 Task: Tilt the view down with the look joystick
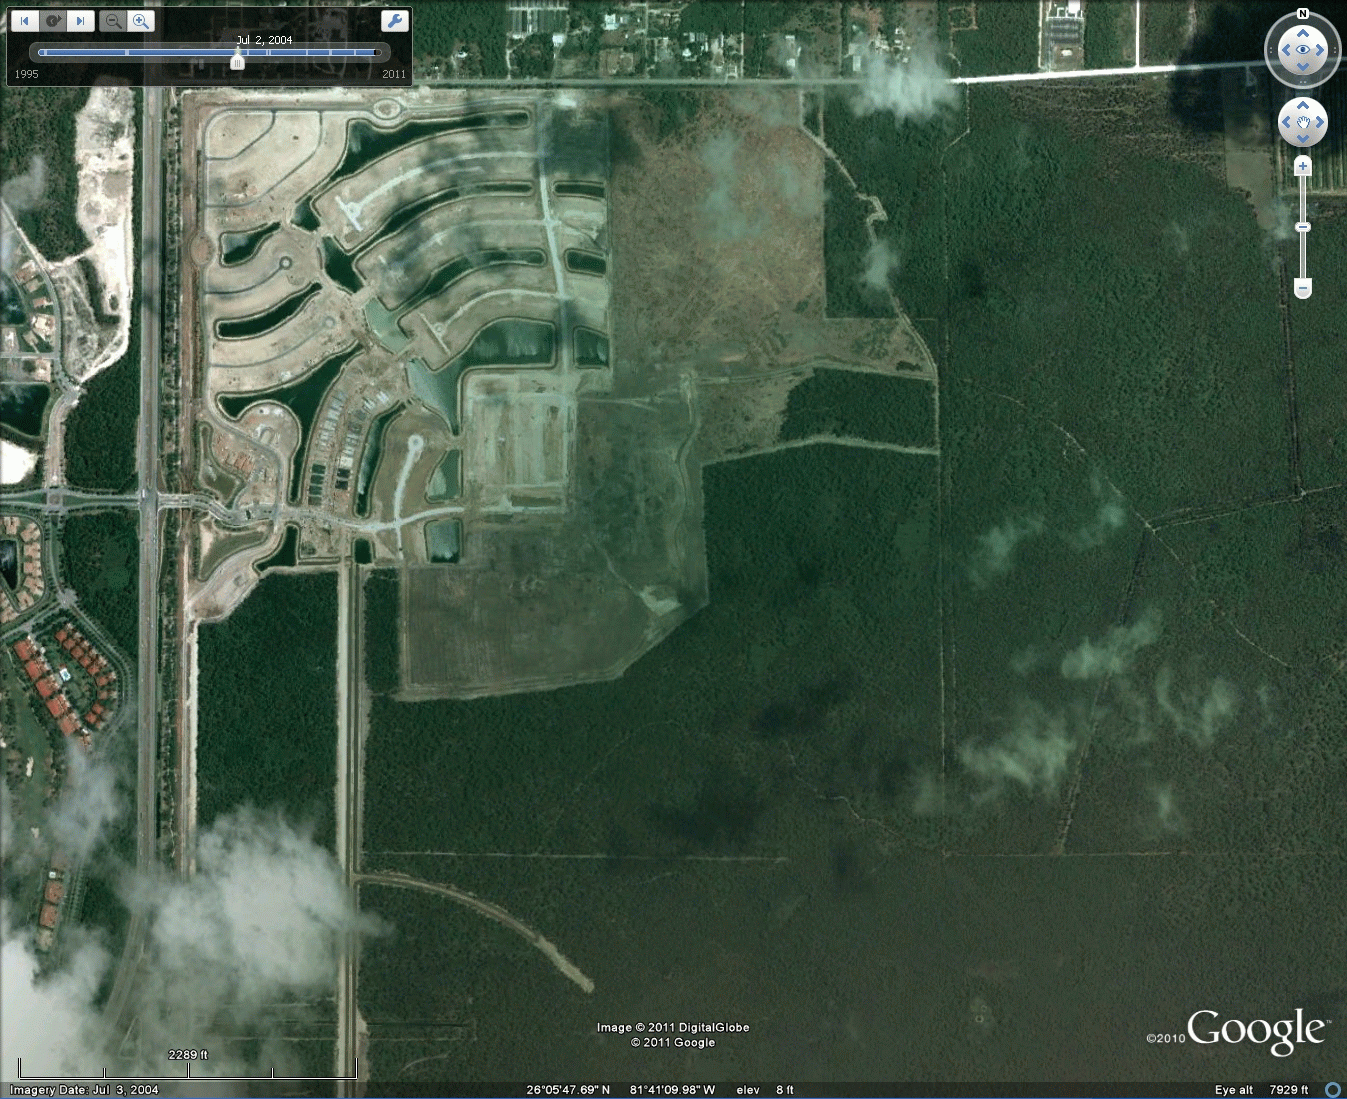pyautogui.click(x=1303, y=67)
